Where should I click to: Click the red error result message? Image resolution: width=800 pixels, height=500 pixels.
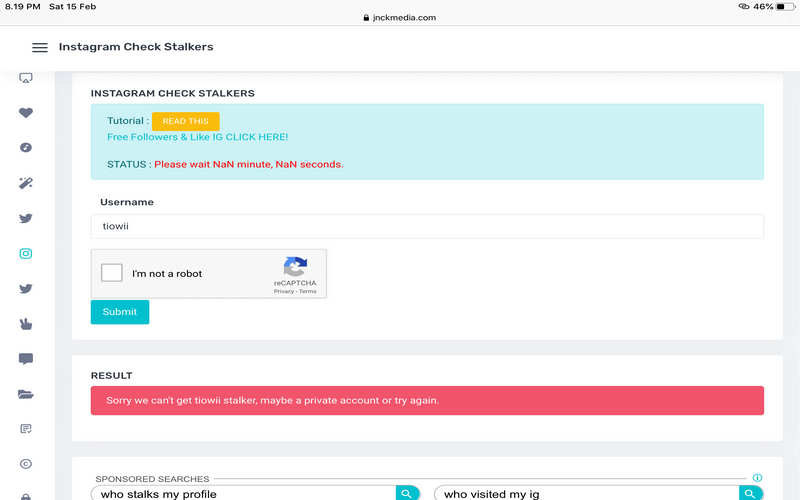427,401
